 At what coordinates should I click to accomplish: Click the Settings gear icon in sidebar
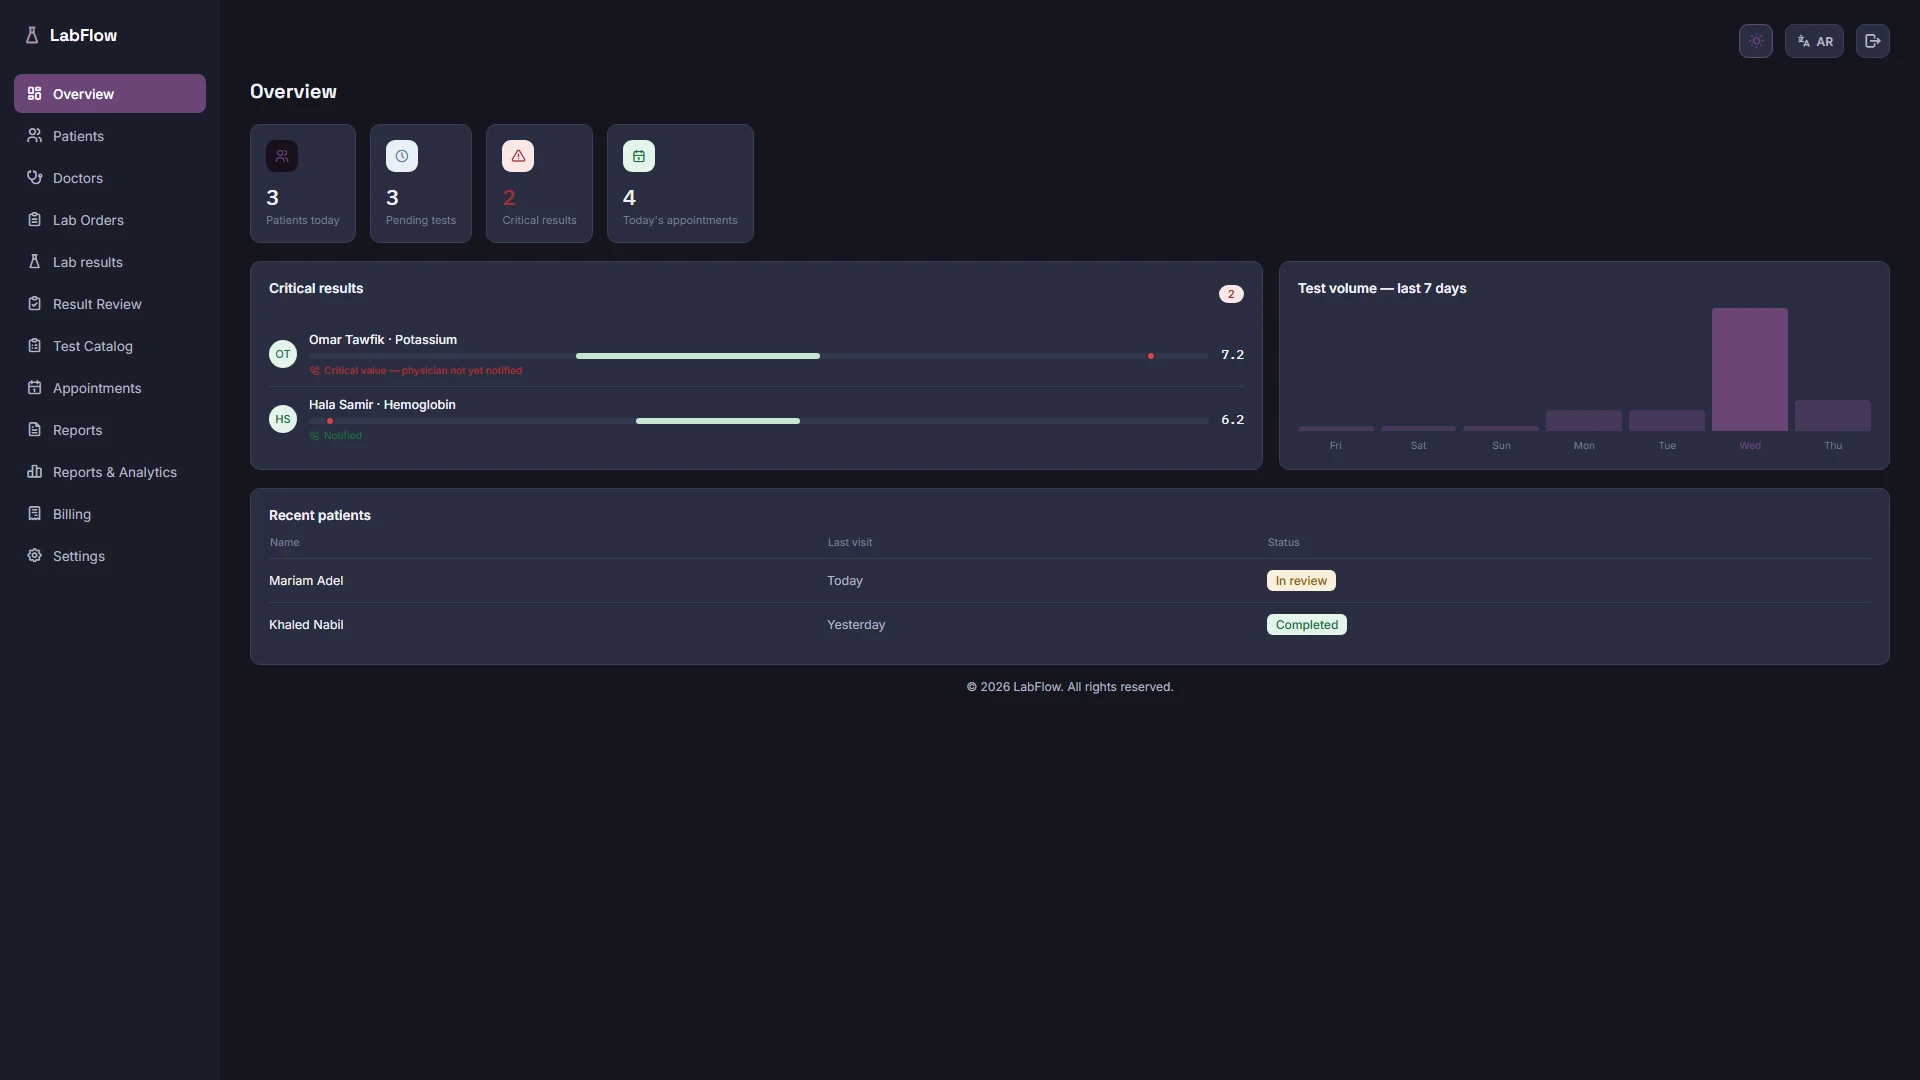(x=34, y=555)
